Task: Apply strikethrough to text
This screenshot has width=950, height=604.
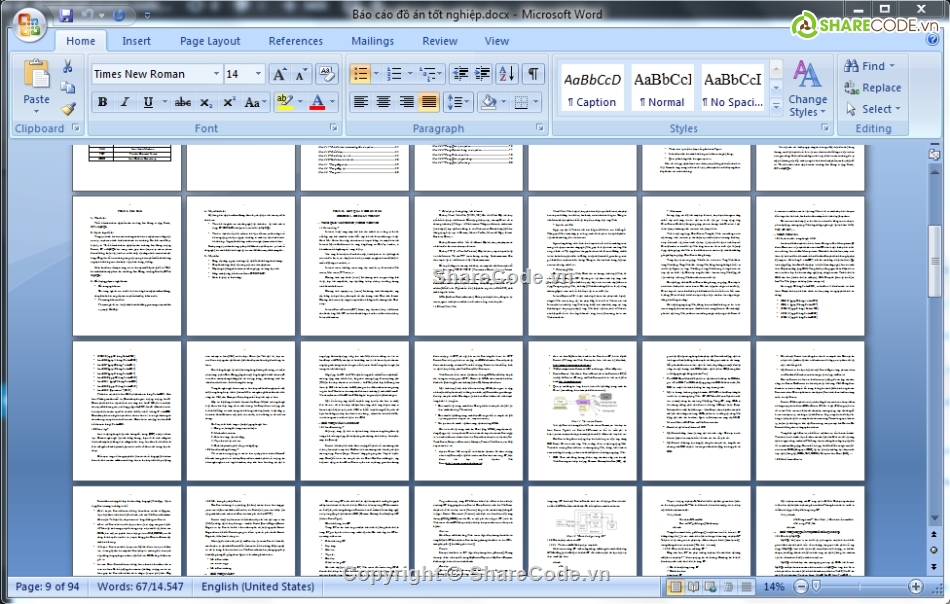Action: click(x=182, y=102)
